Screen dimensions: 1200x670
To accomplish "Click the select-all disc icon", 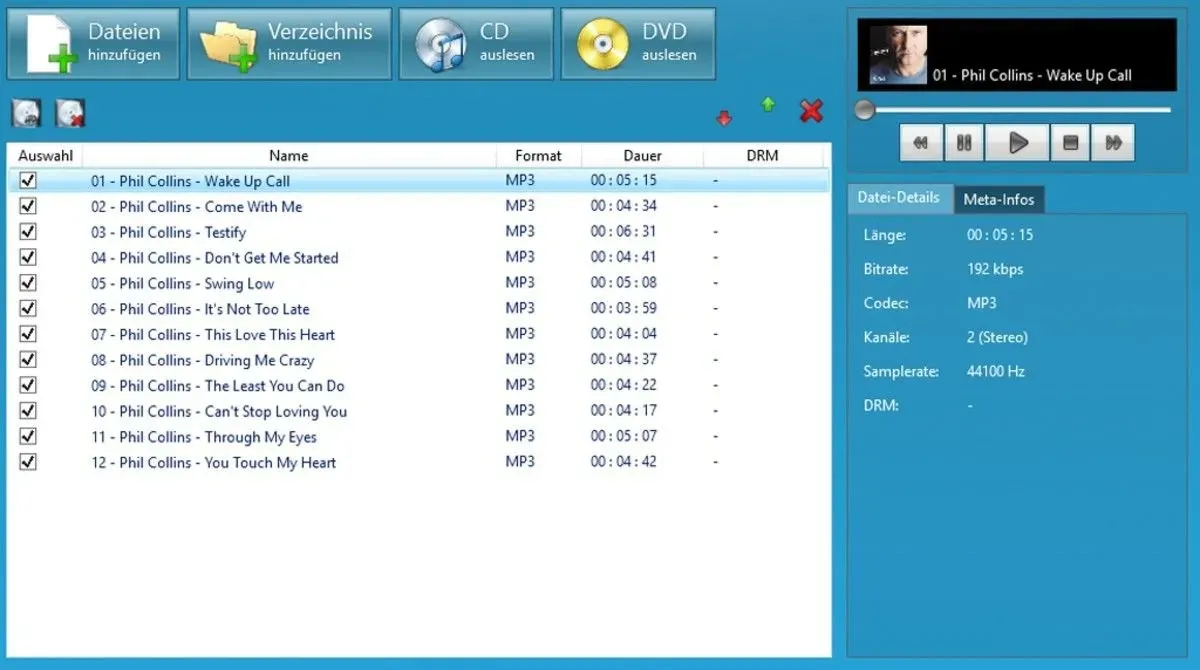I will [x=26, y=113].
